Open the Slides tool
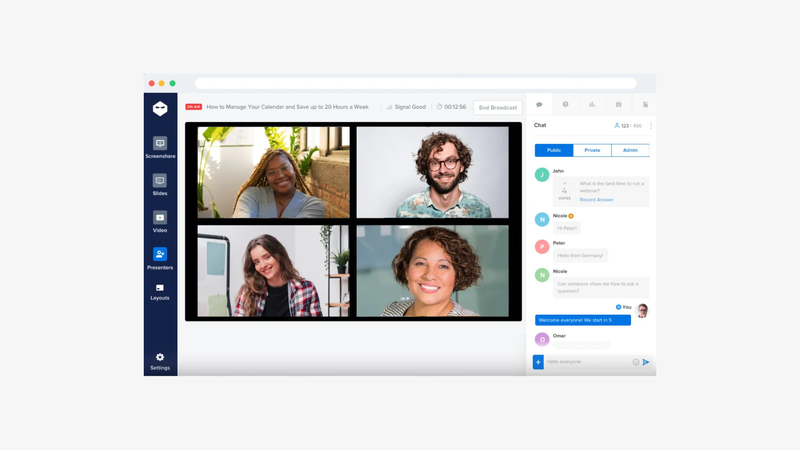The height and width of the screenshot is (450, 800). [x=160, y=185]
